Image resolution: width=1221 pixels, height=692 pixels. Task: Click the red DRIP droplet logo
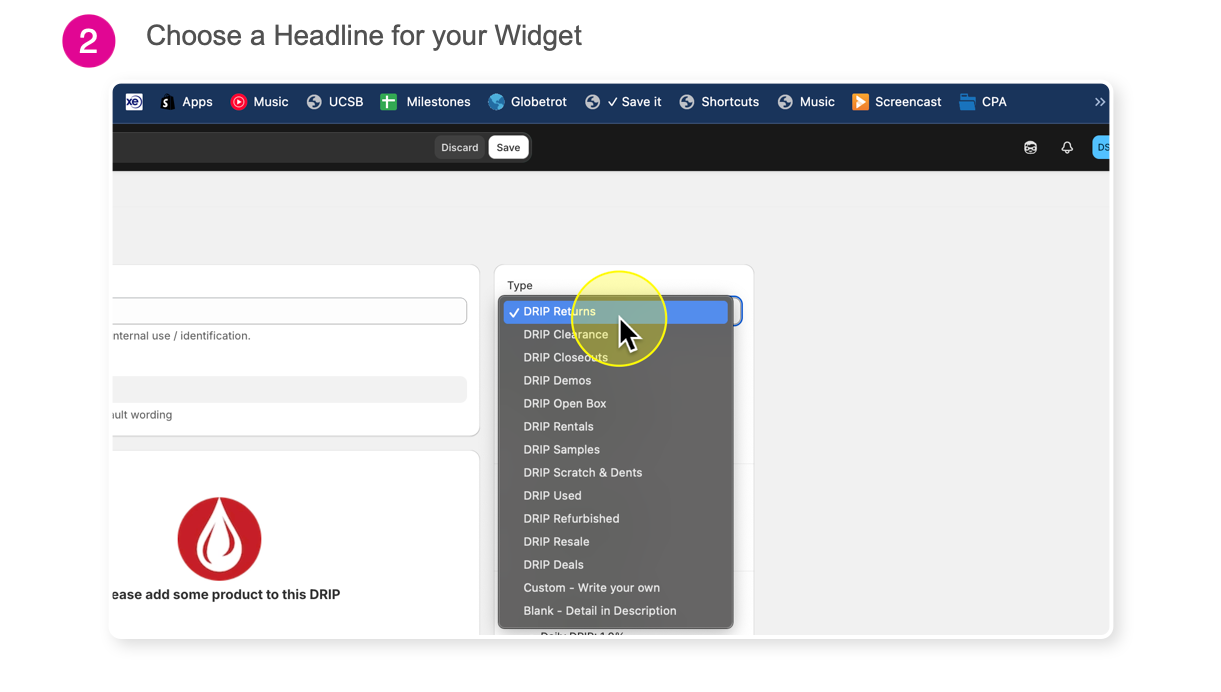[x=219, y=539]
